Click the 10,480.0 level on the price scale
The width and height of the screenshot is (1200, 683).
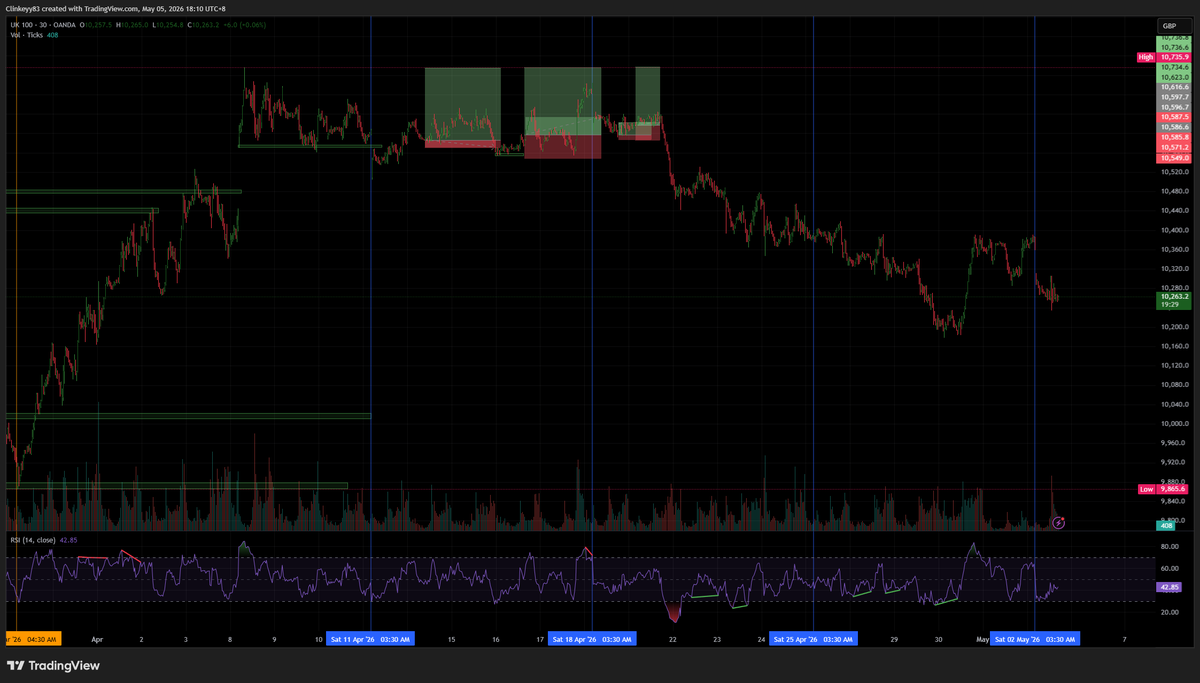(x=1174, y=191)
